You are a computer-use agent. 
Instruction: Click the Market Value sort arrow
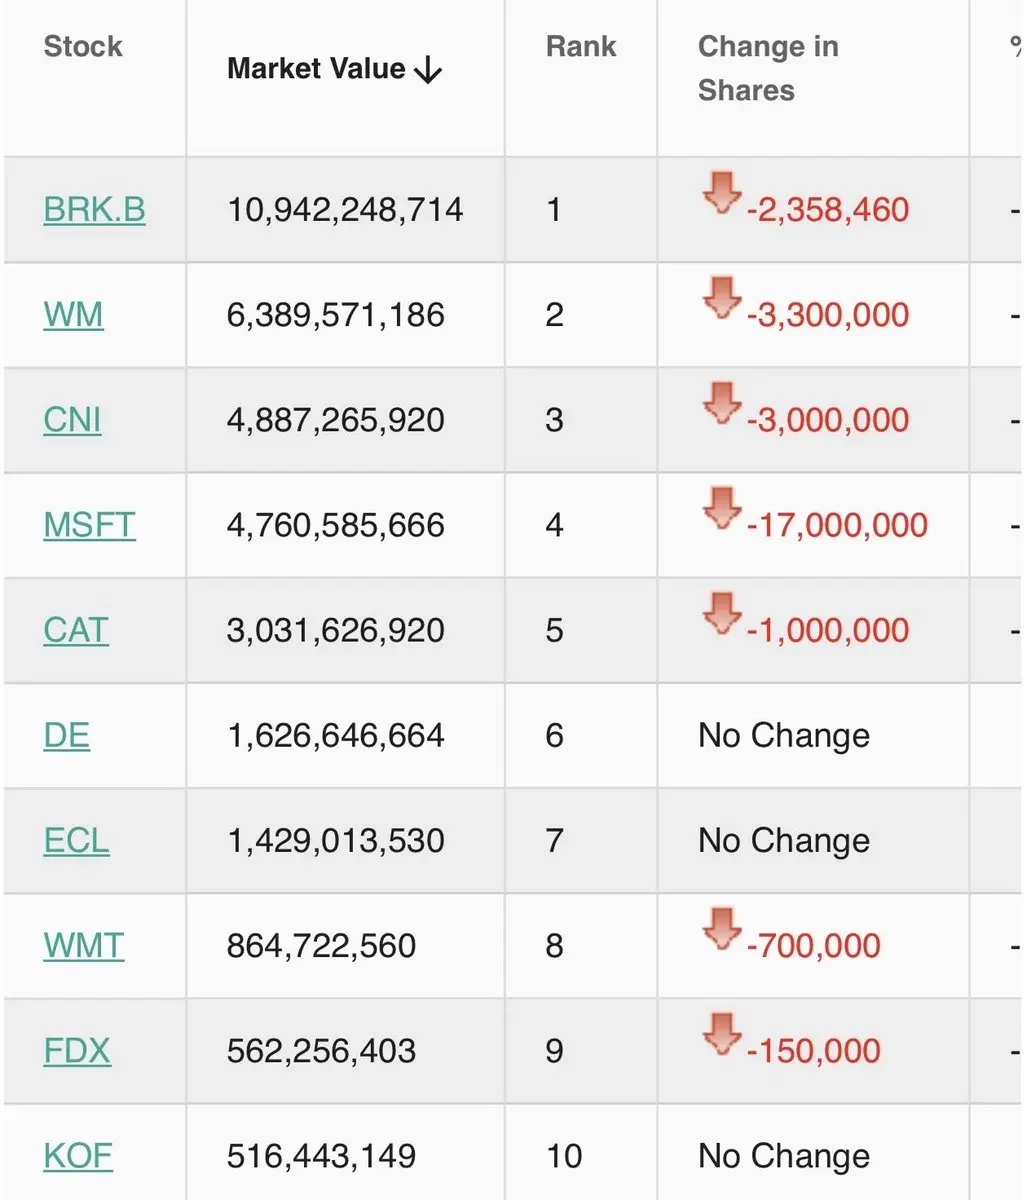tap(427, 70)
